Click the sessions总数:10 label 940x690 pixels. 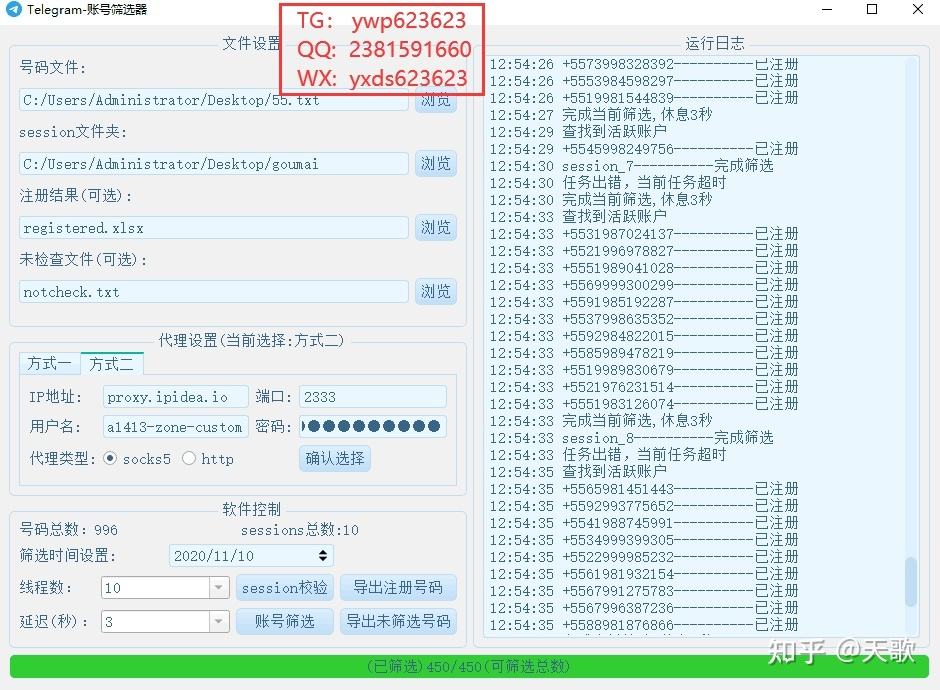300,530
